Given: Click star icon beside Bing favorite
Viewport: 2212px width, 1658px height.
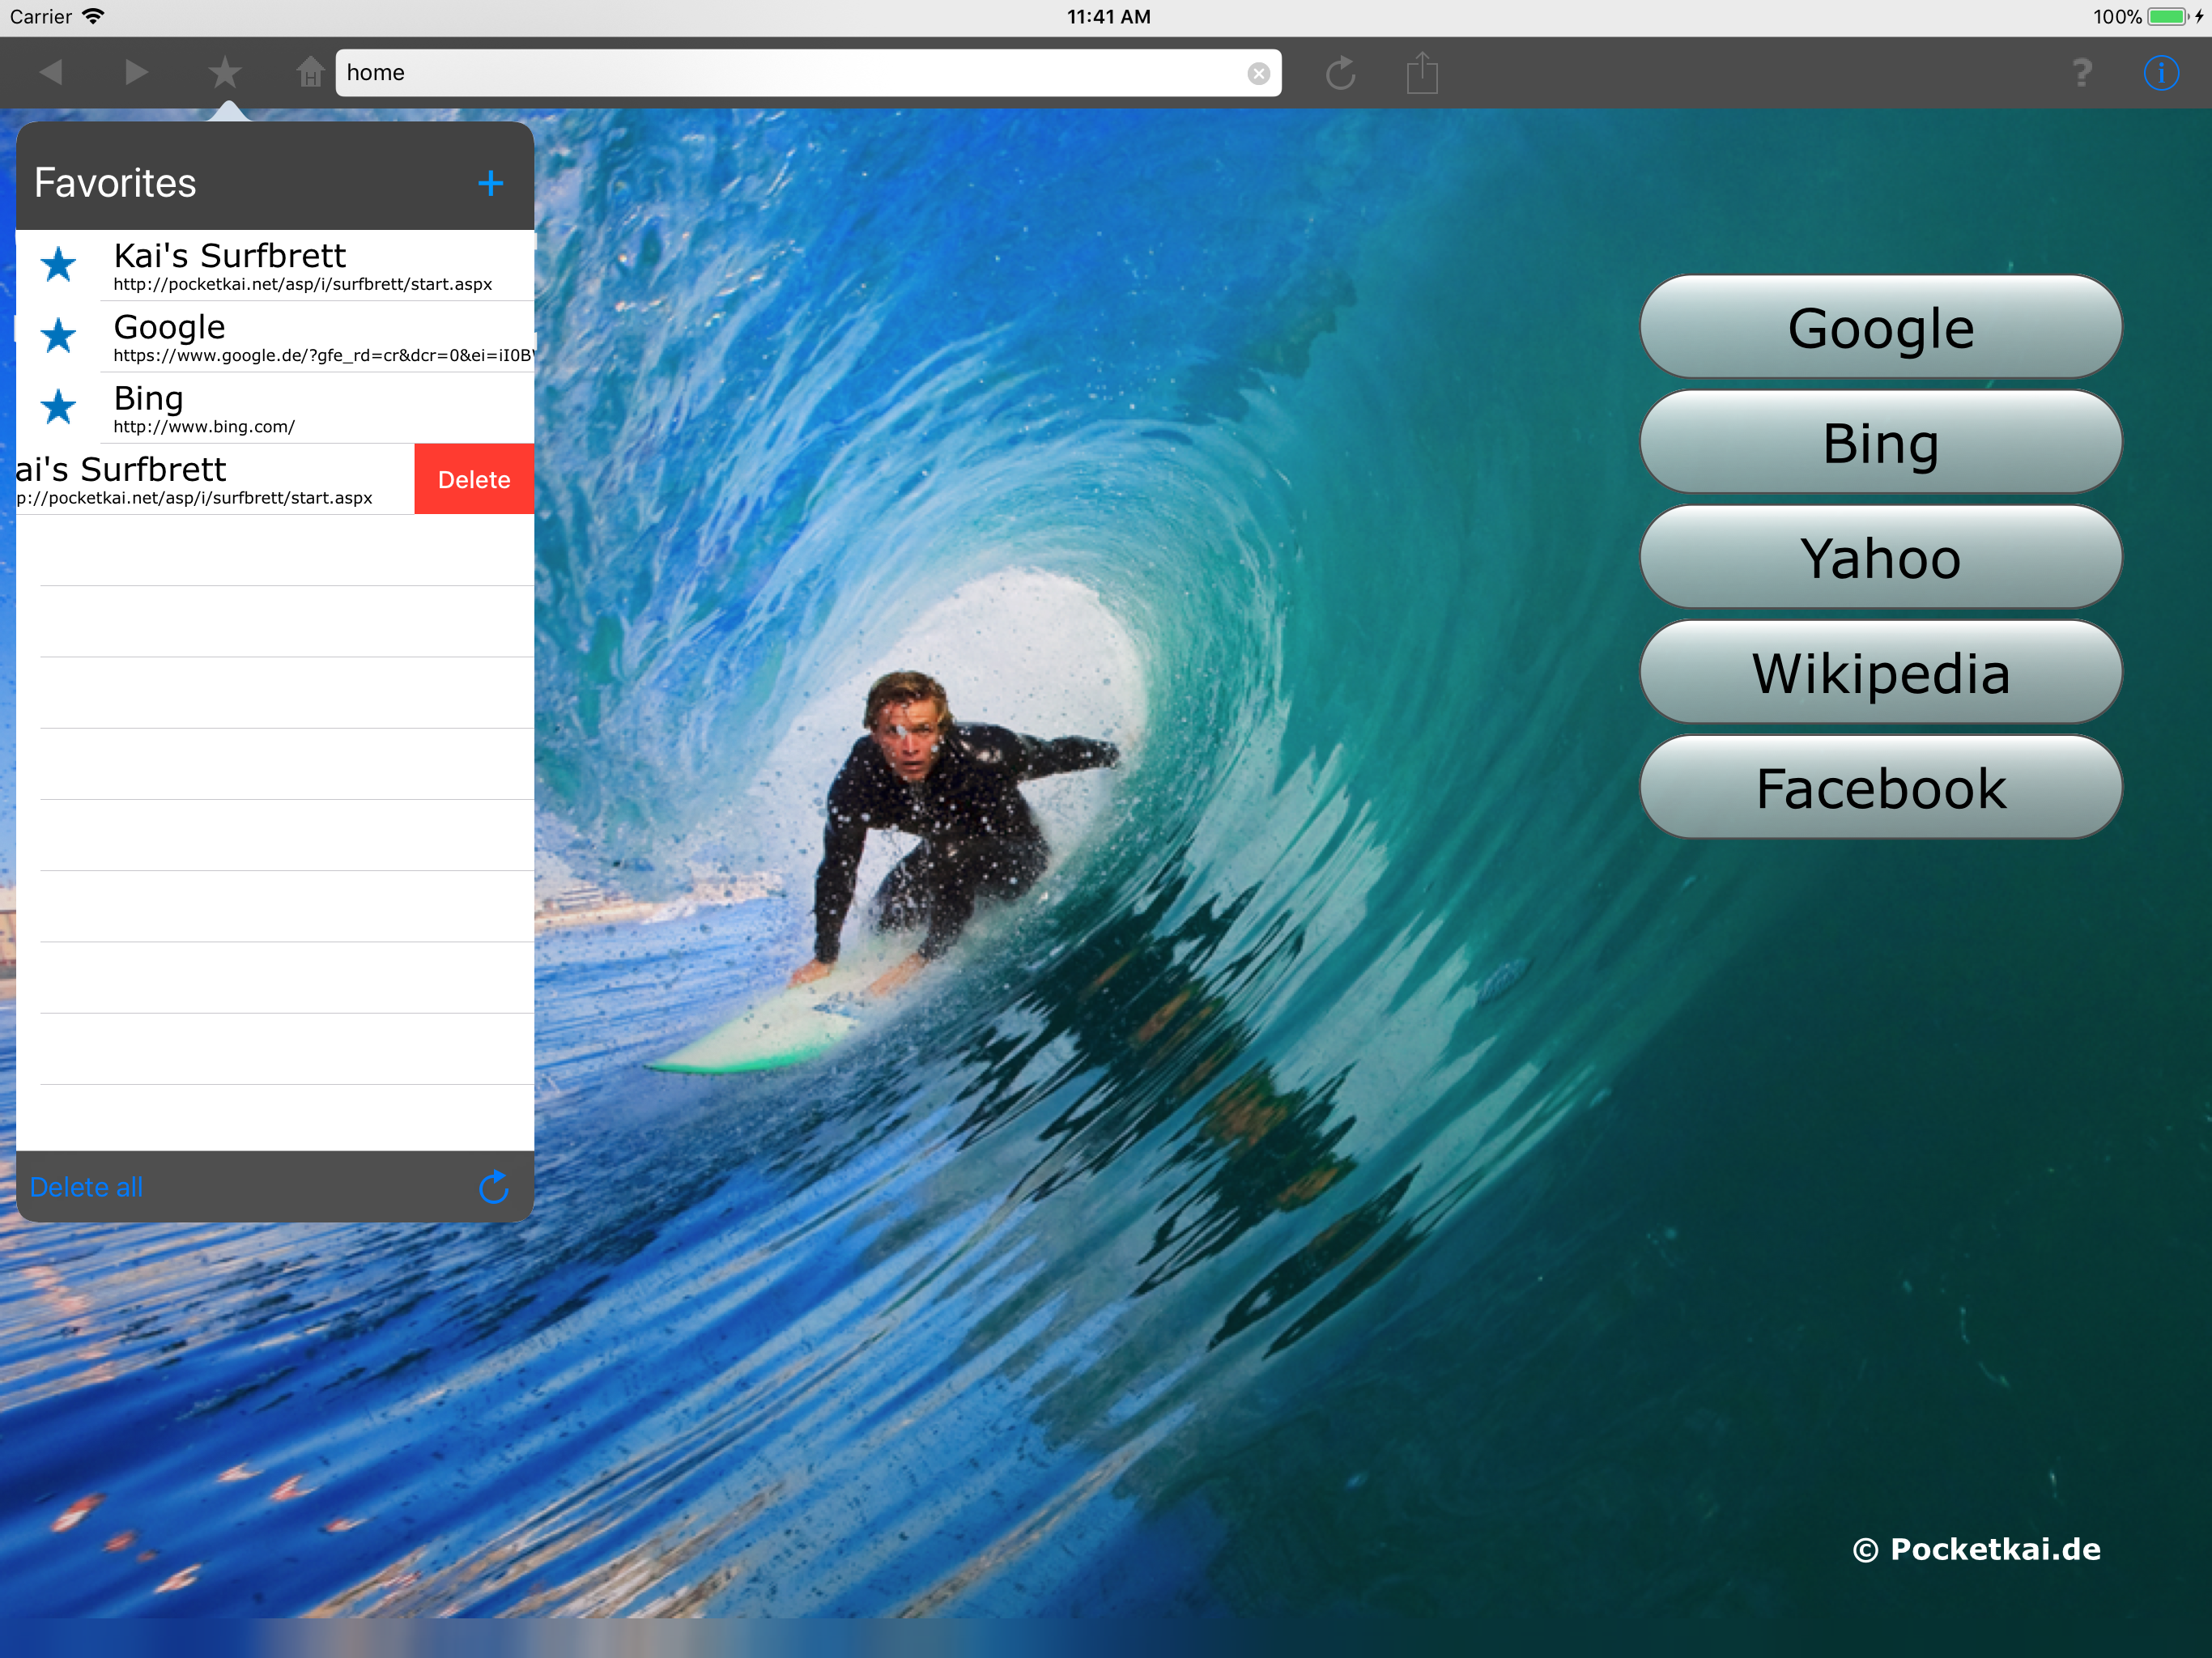Looking at the screenshot, I should pyautogui.click(x=58, y=407).
